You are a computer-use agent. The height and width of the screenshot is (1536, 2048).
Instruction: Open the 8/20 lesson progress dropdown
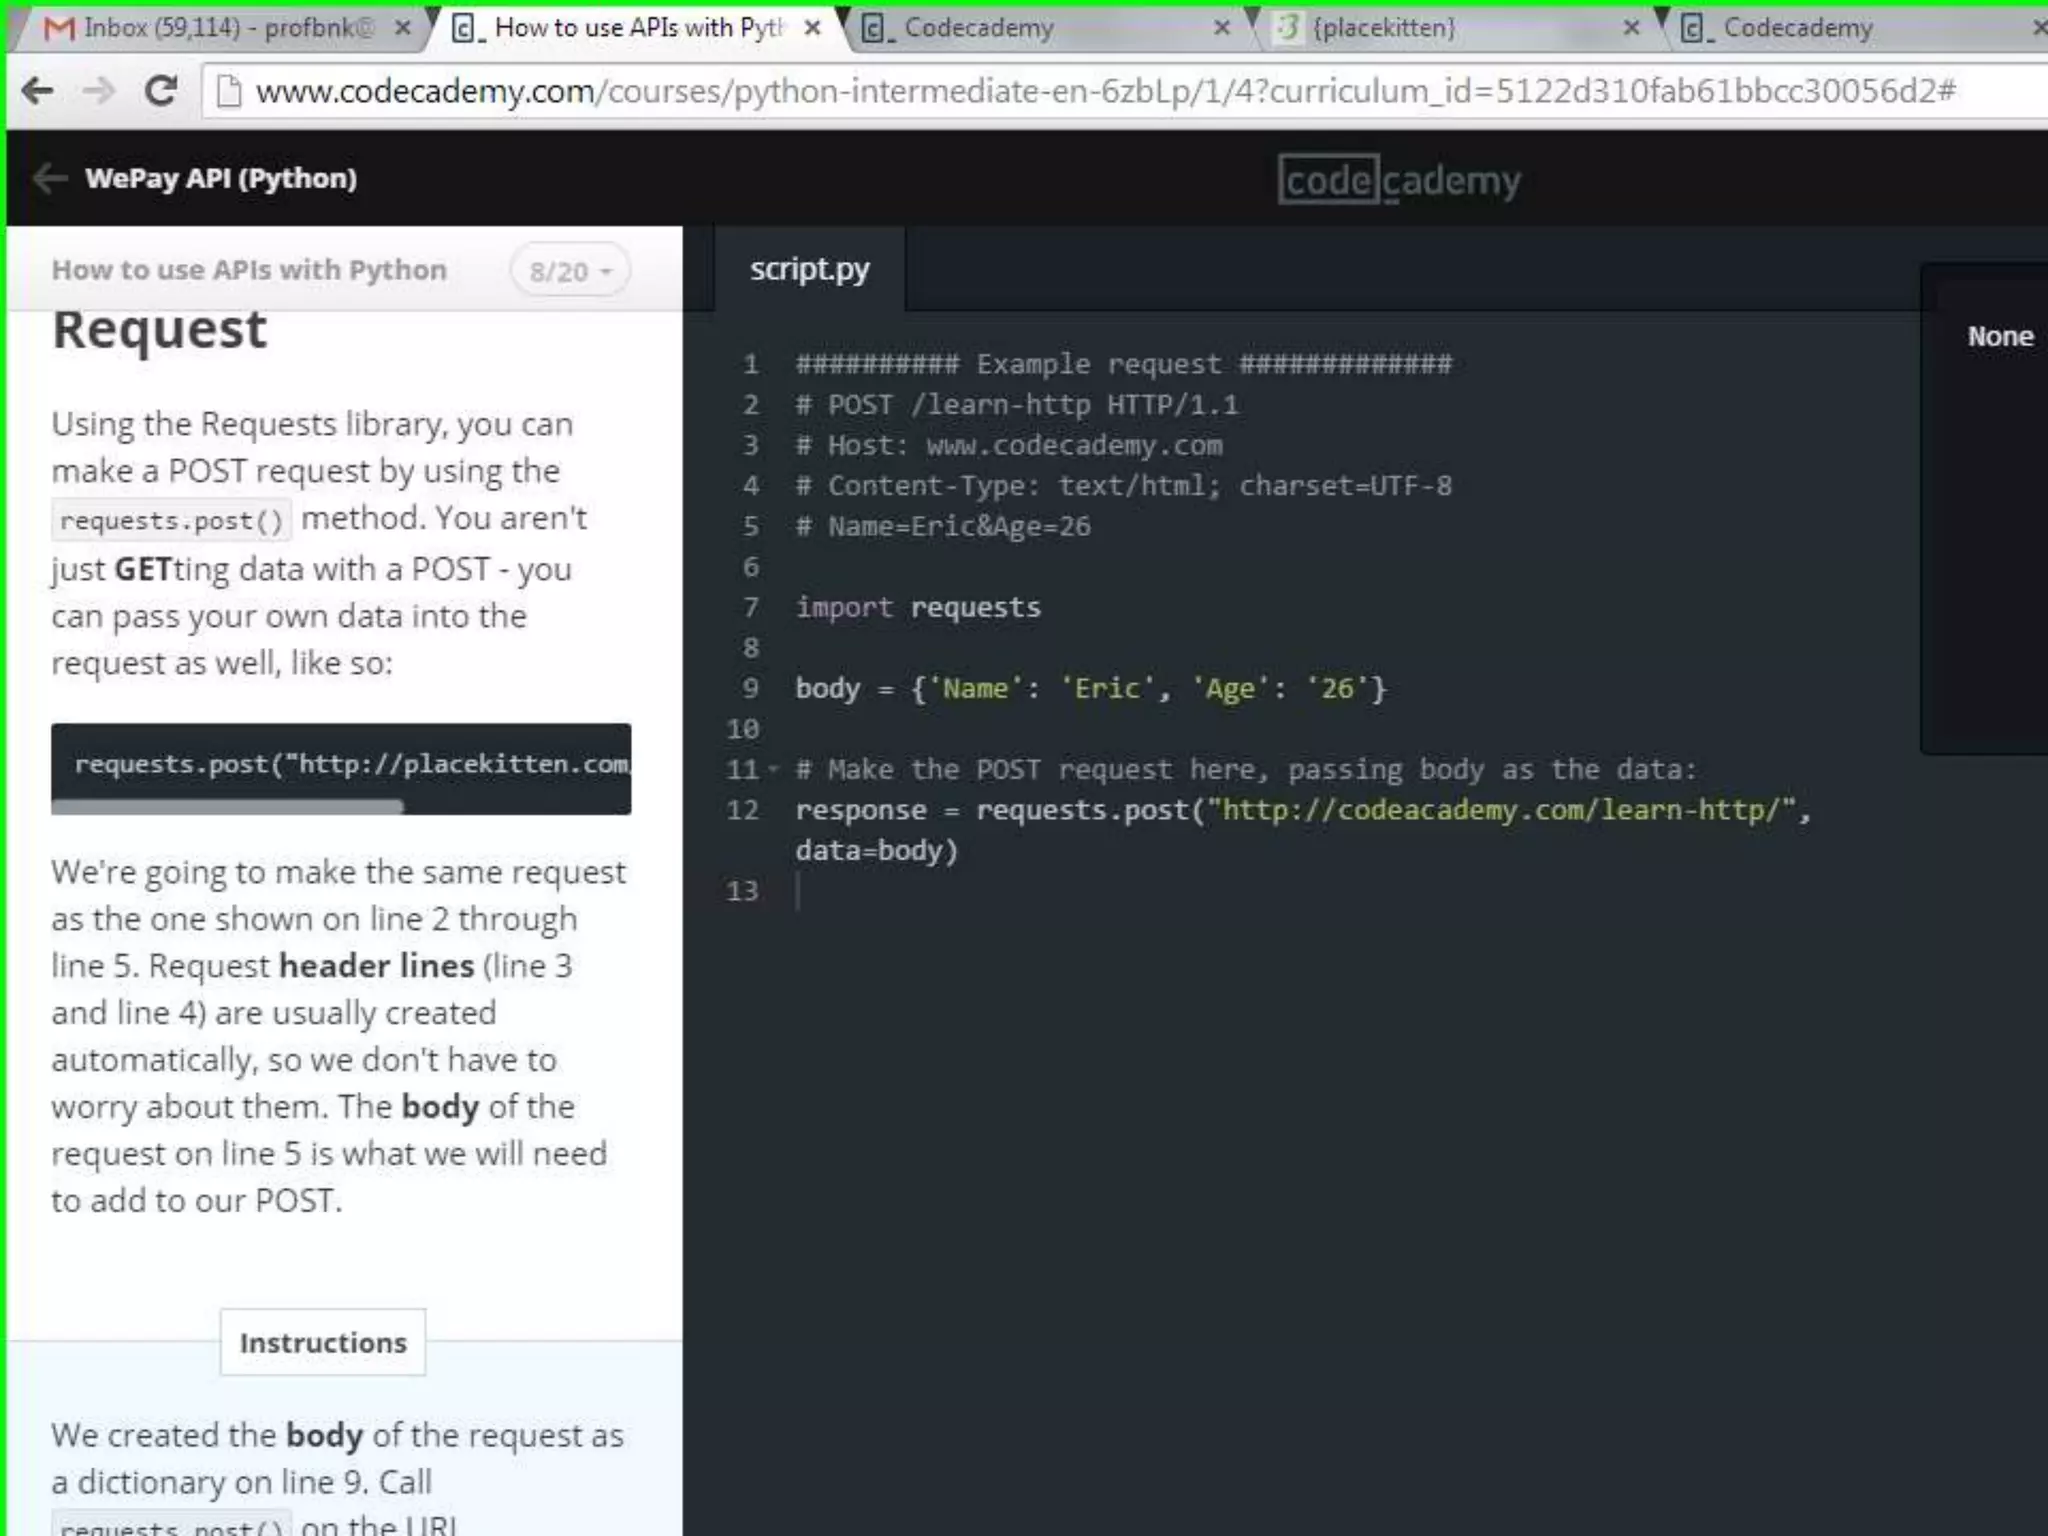click(x=570, y=271)
